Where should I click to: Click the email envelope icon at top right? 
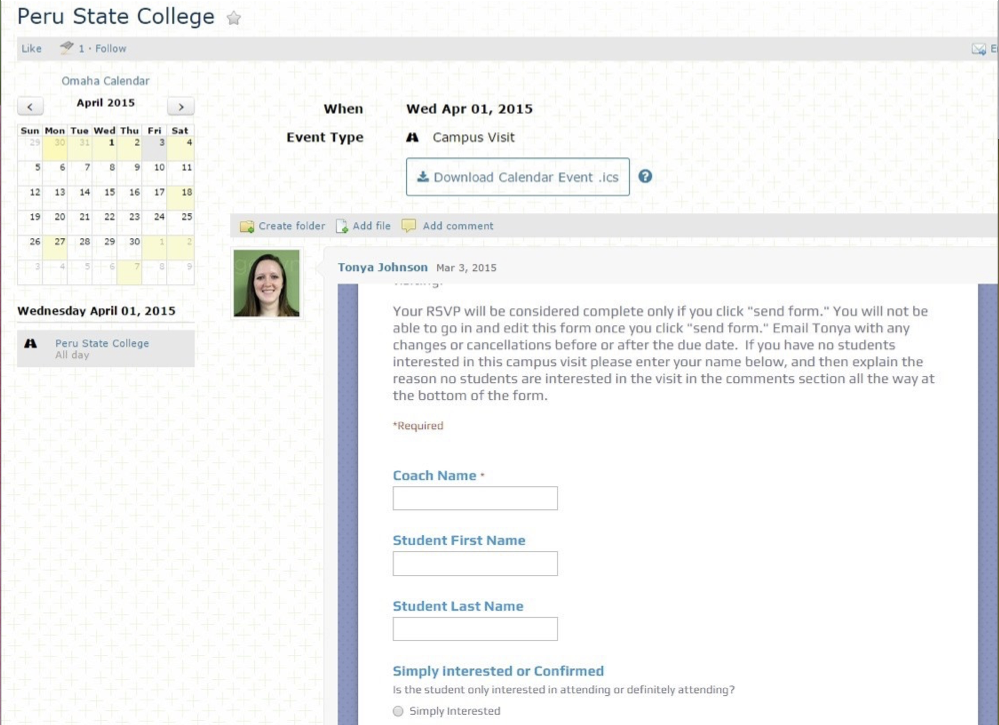click(x=979, y=49)
